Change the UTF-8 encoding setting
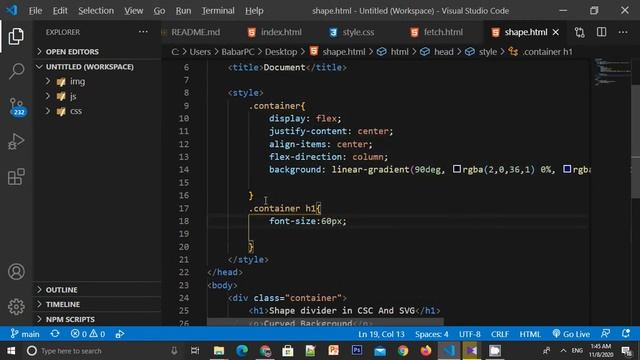This screenshot has height=360, width=640. click(469, 334)
